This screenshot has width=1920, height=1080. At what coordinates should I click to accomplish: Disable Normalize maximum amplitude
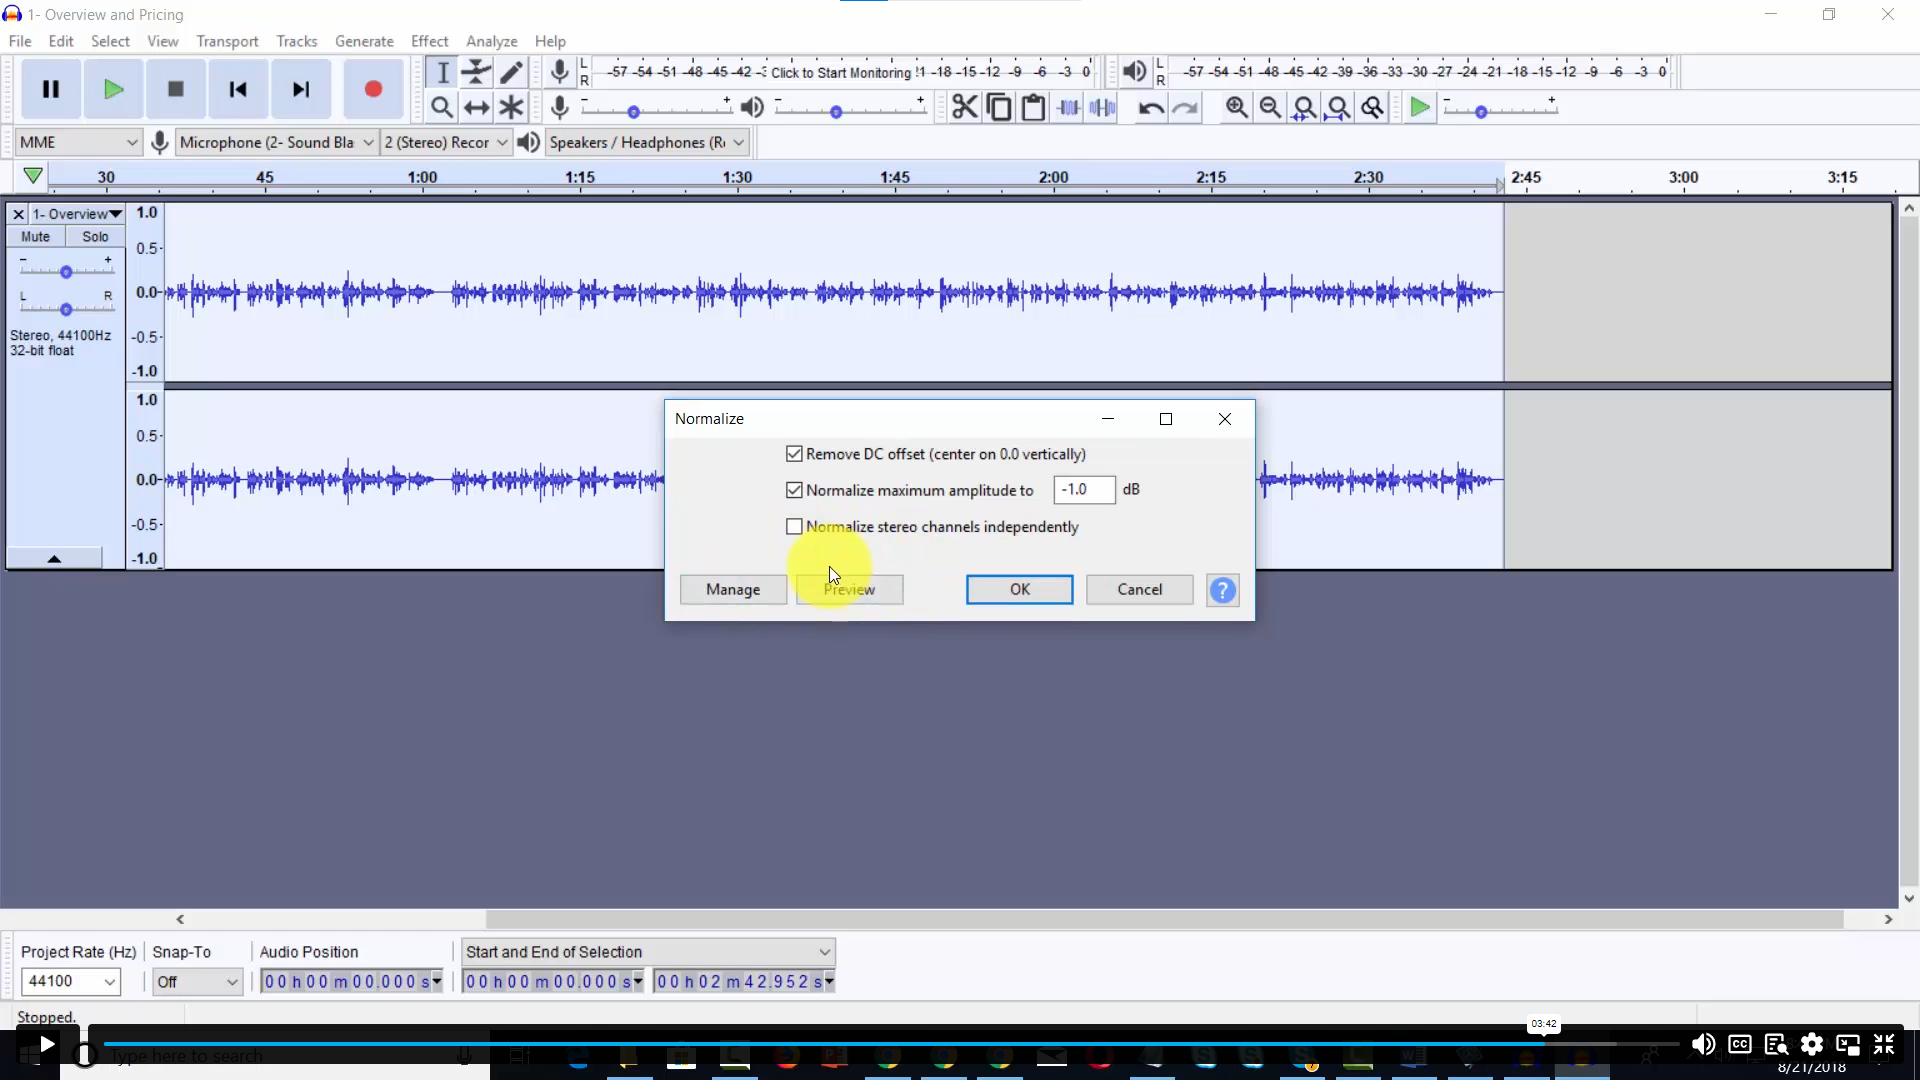point(794,490)
